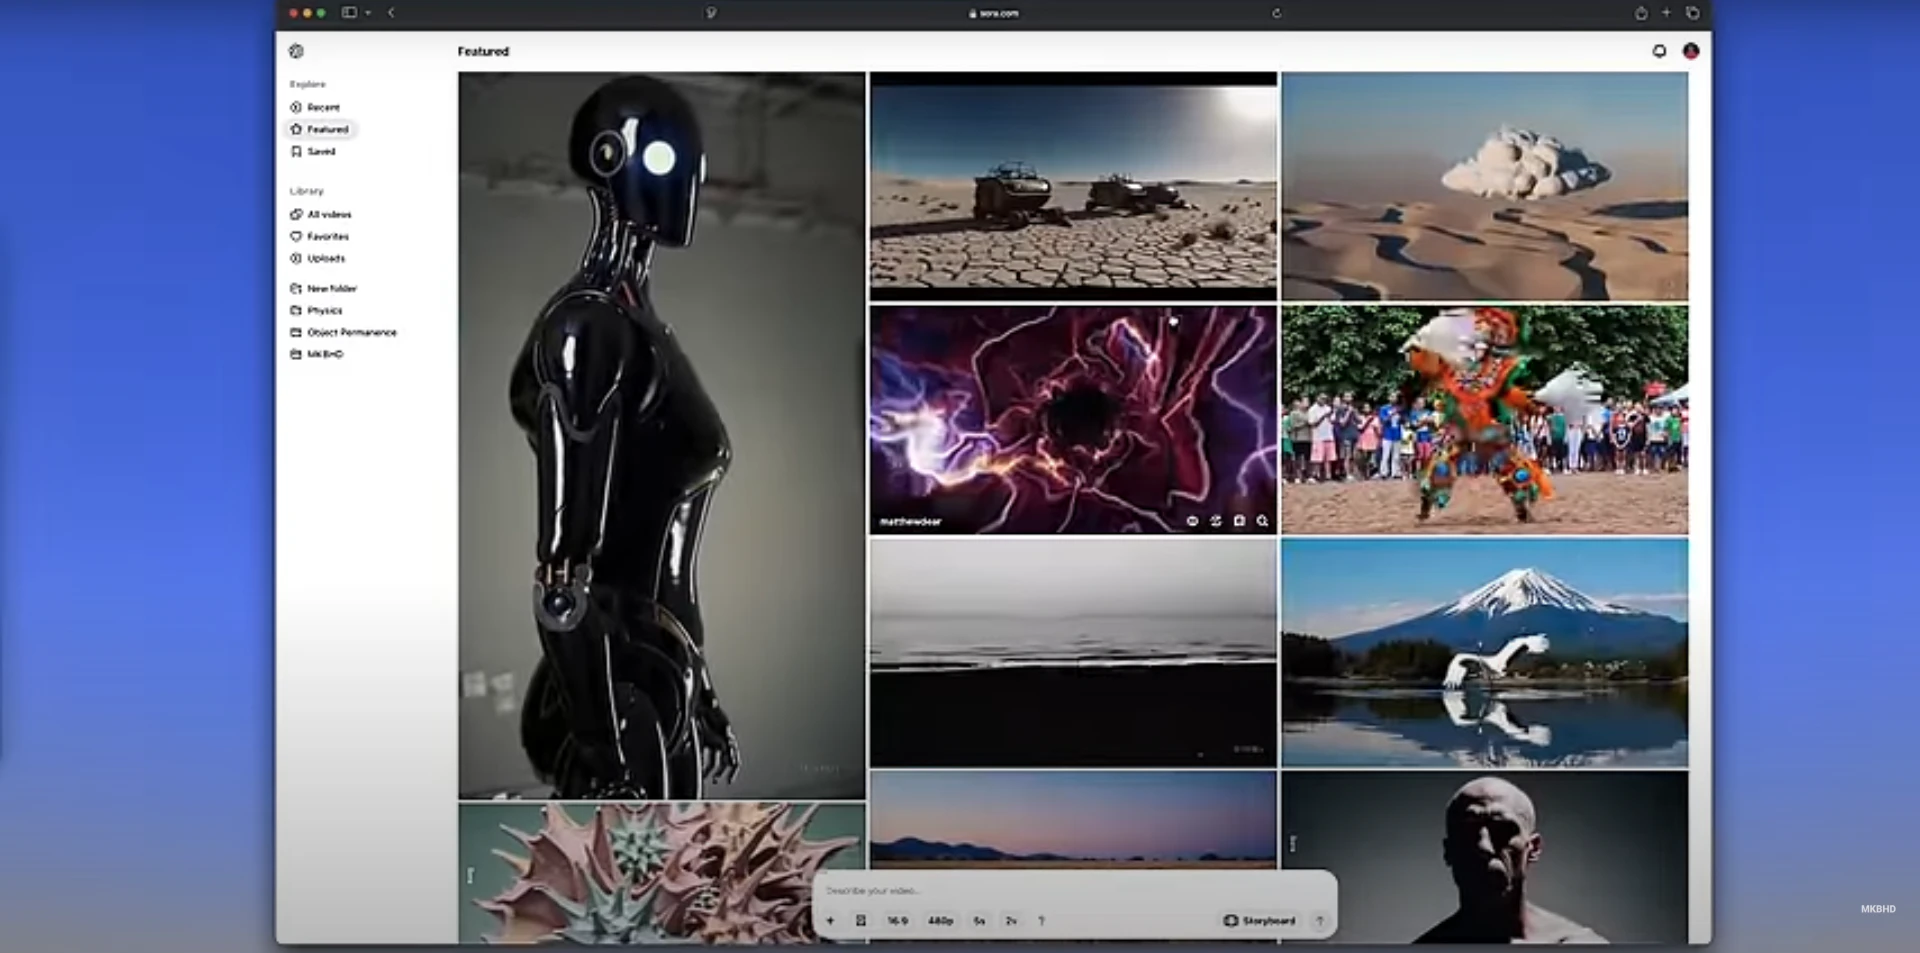Click the Describe your video input field
The image size is (1920, 953).
[x=1000, y=890]
